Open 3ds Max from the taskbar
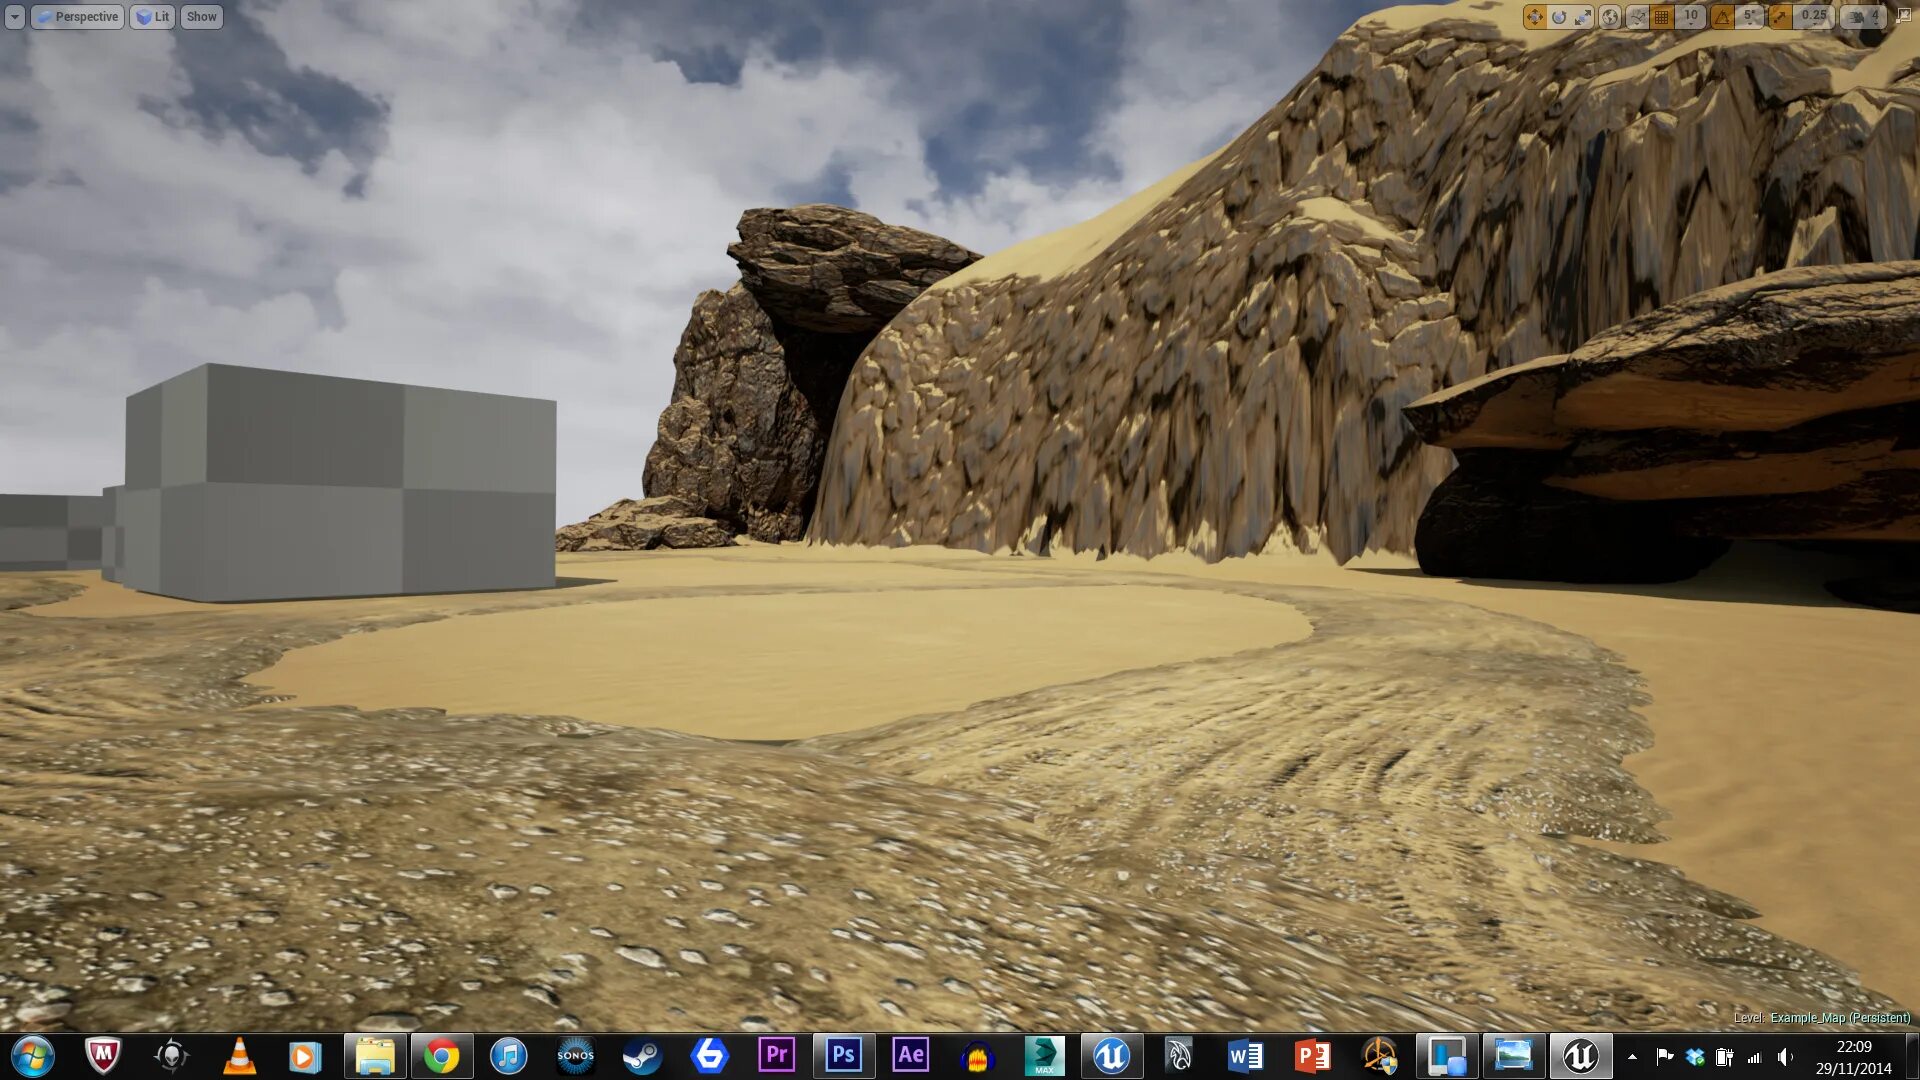 point(1044,1056)
